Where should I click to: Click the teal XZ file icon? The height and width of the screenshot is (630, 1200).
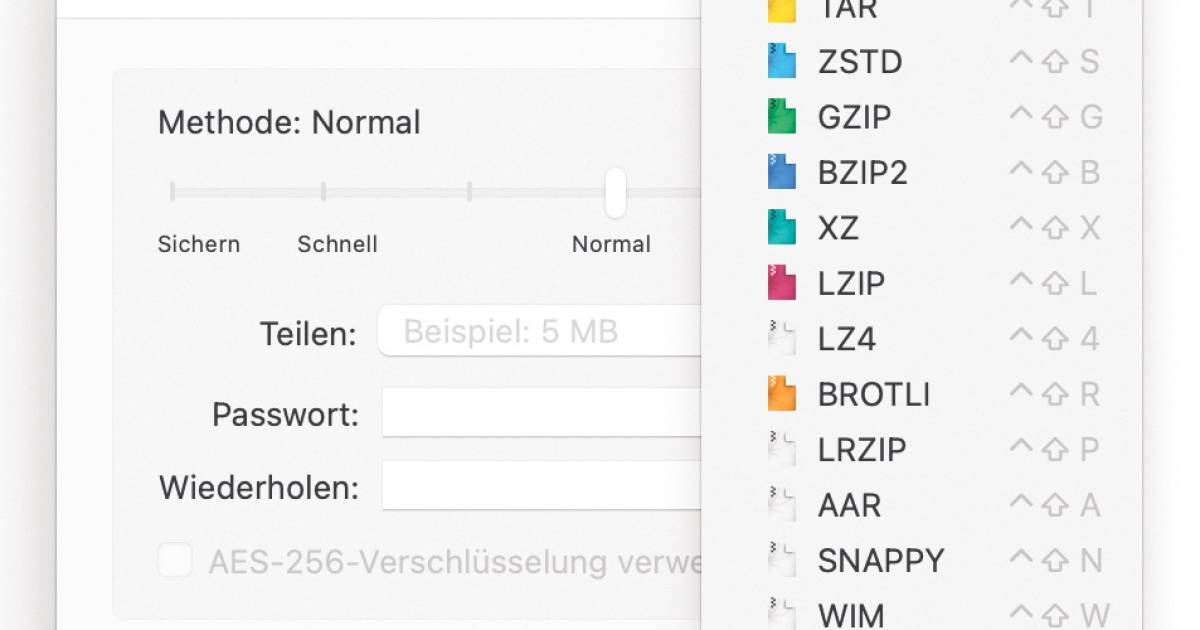click(x=781, y=228)
